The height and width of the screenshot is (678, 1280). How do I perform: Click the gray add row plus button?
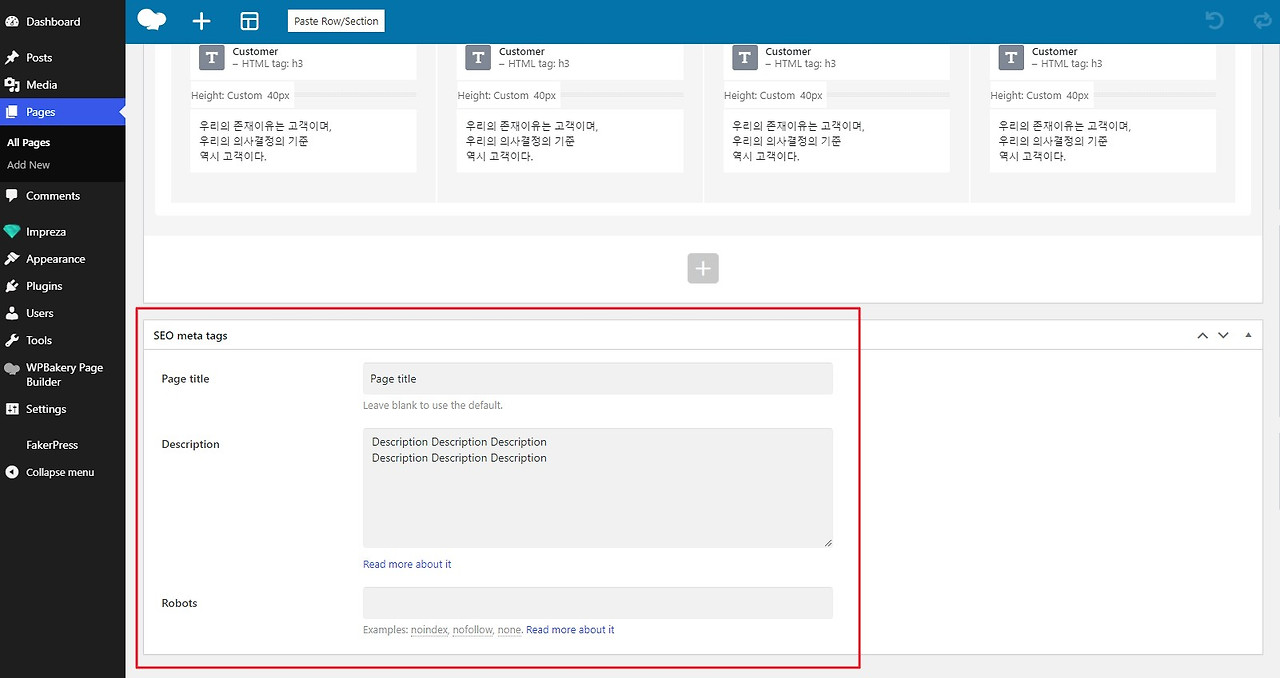coord(703,268)
